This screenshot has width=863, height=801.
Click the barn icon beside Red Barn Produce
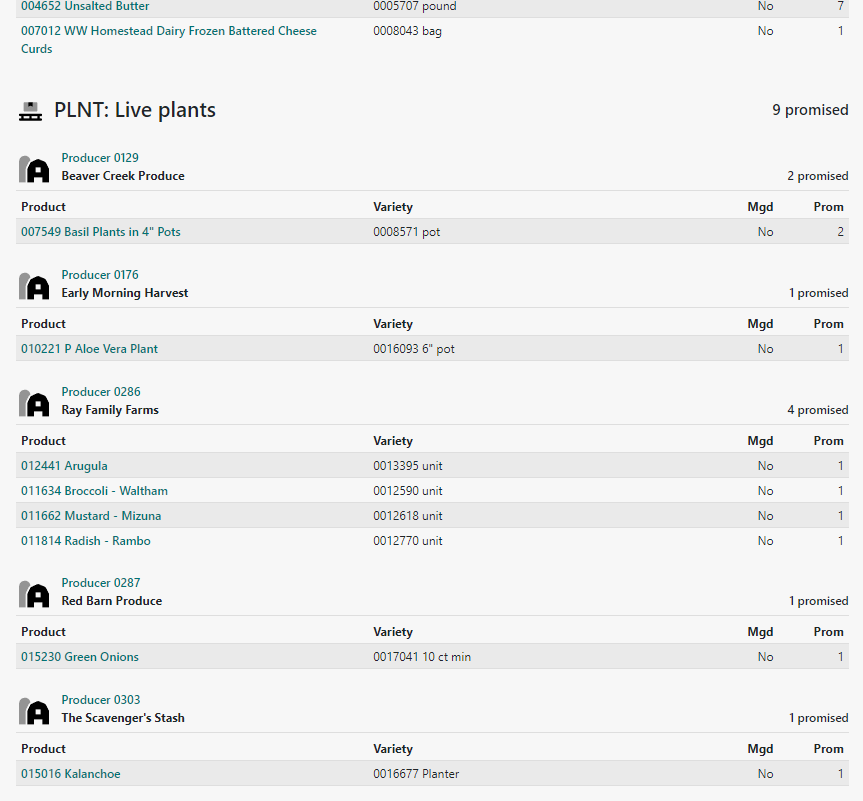point(34,593)
